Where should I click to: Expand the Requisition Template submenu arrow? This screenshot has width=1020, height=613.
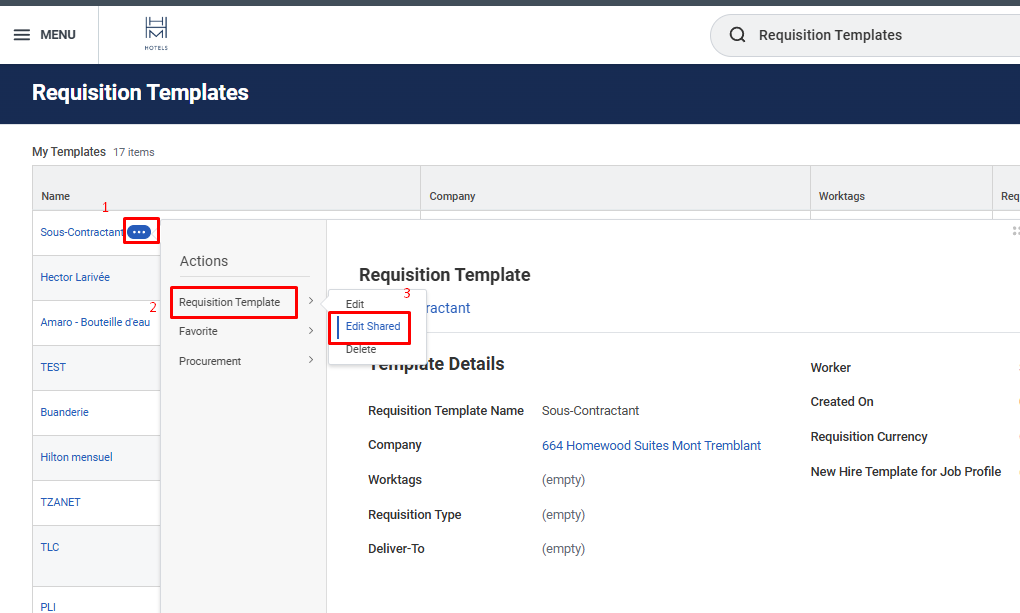pos(311,301)
